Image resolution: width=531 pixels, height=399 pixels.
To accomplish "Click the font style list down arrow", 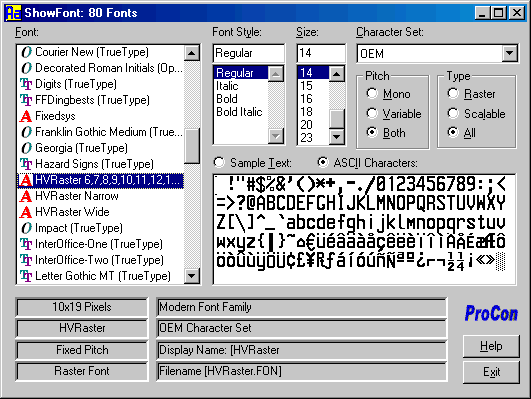I will (x=276, y=136).
